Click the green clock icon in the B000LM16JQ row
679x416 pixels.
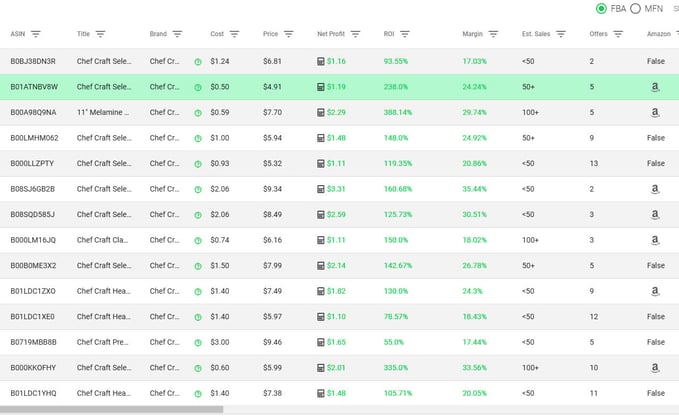[x=198, y=241]
